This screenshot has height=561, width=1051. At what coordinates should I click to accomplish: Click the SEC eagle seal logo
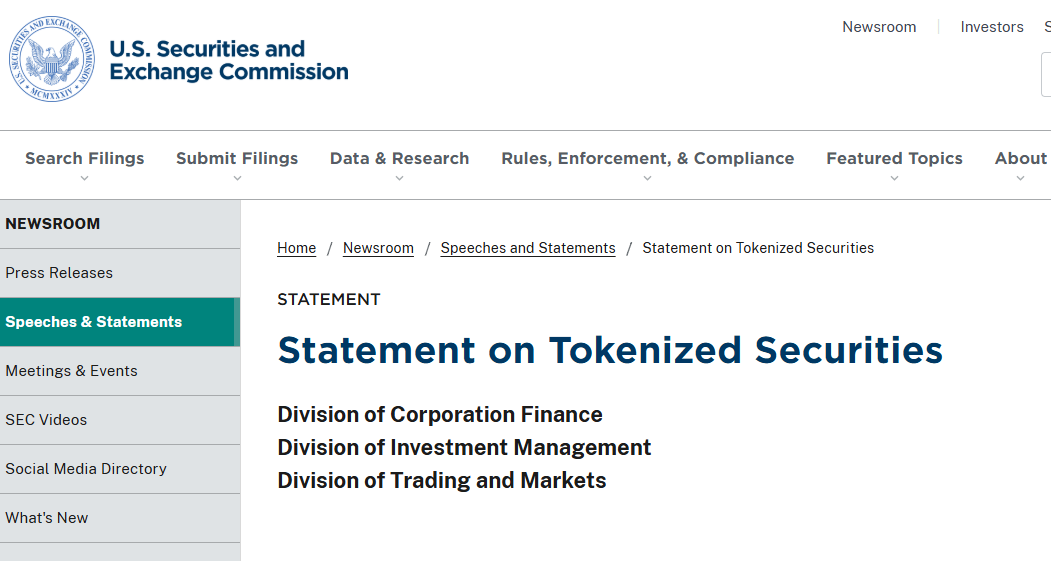click(52, 59)
